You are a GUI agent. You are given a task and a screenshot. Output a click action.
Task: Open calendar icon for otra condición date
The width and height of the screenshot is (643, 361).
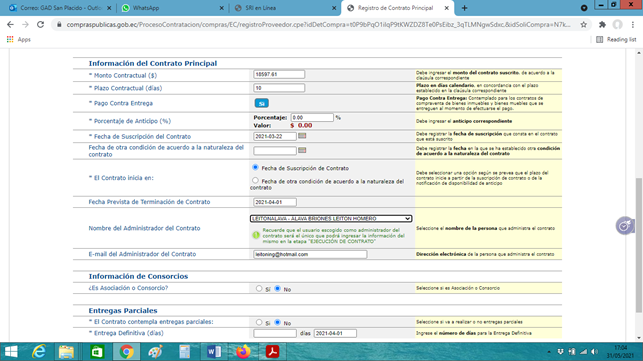tap(302, 150)
